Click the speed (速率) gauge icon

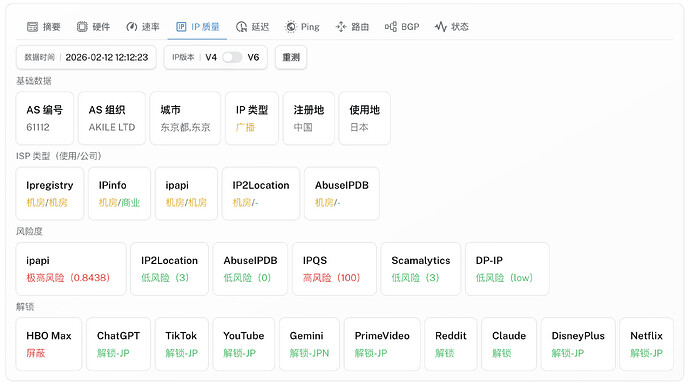pos(131,27)
